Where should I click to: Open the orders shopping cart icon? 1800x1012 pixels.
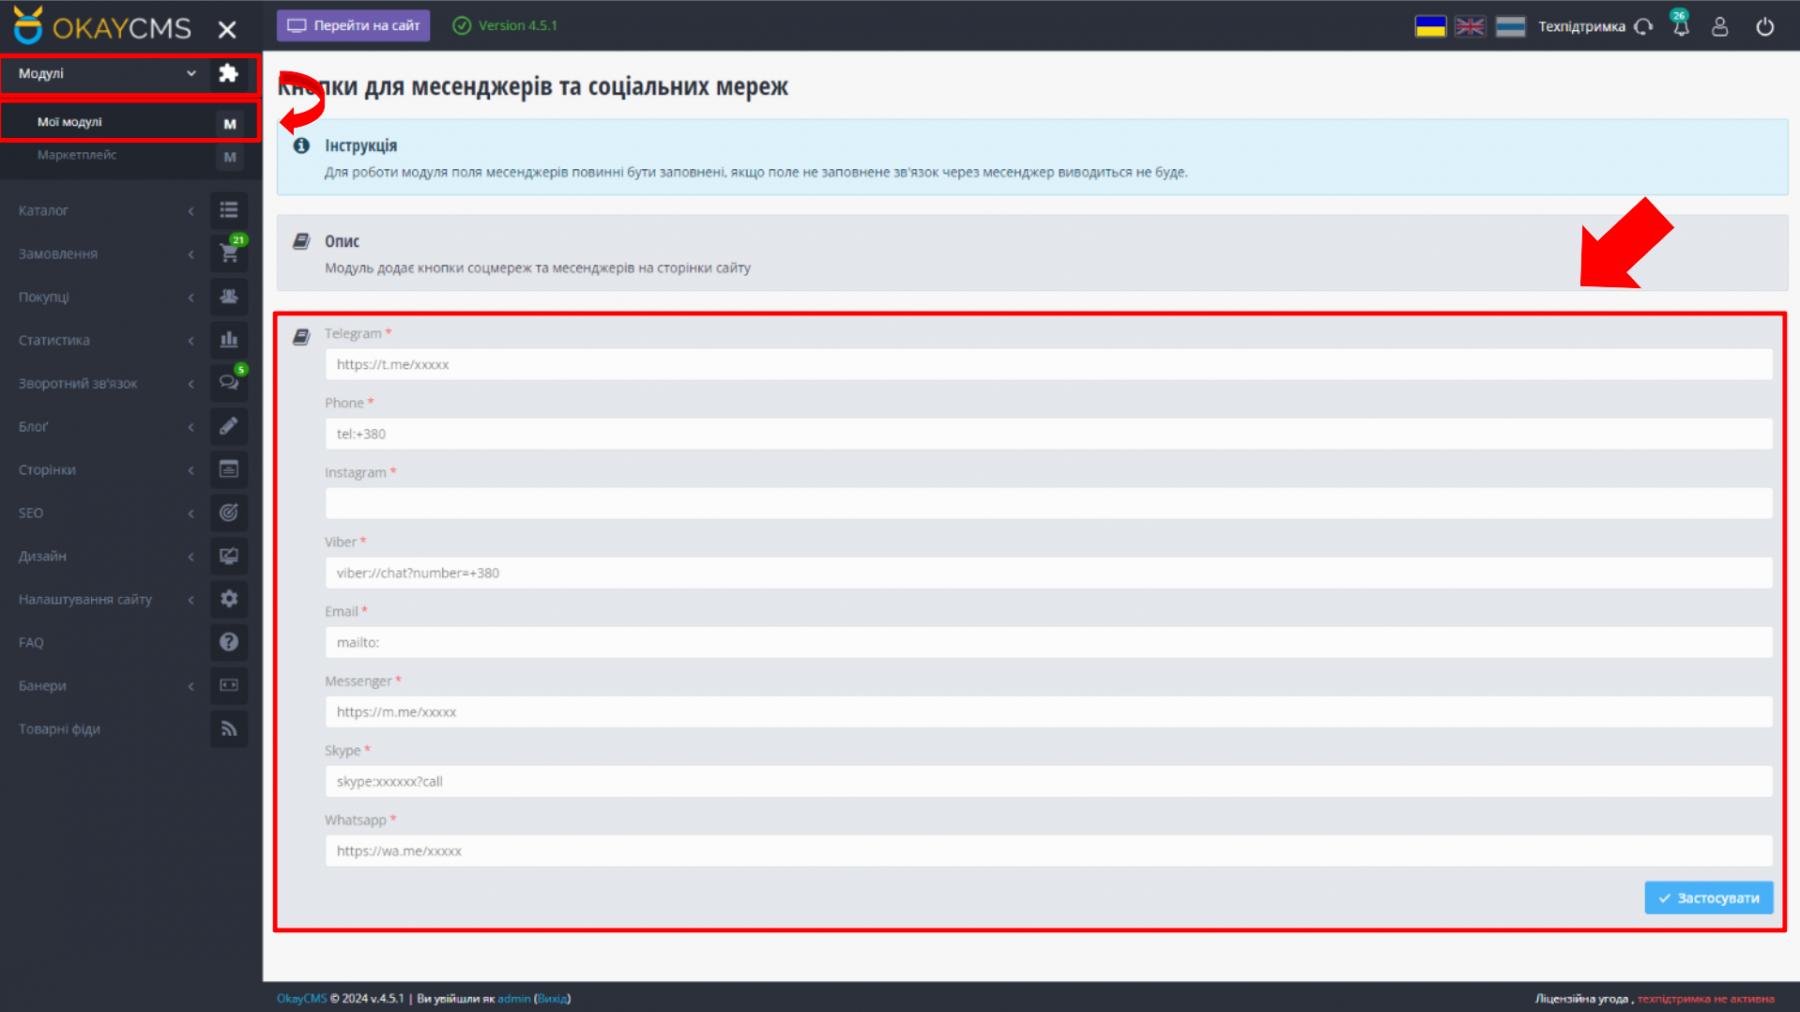click(229, 253)
